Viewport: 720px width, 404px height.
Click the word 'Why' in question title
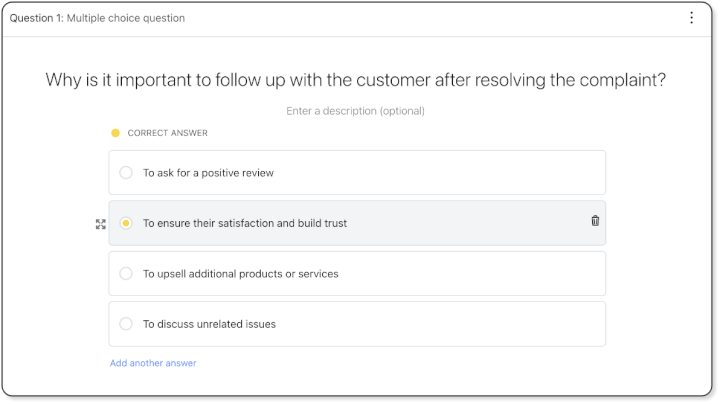coord(63,80)
